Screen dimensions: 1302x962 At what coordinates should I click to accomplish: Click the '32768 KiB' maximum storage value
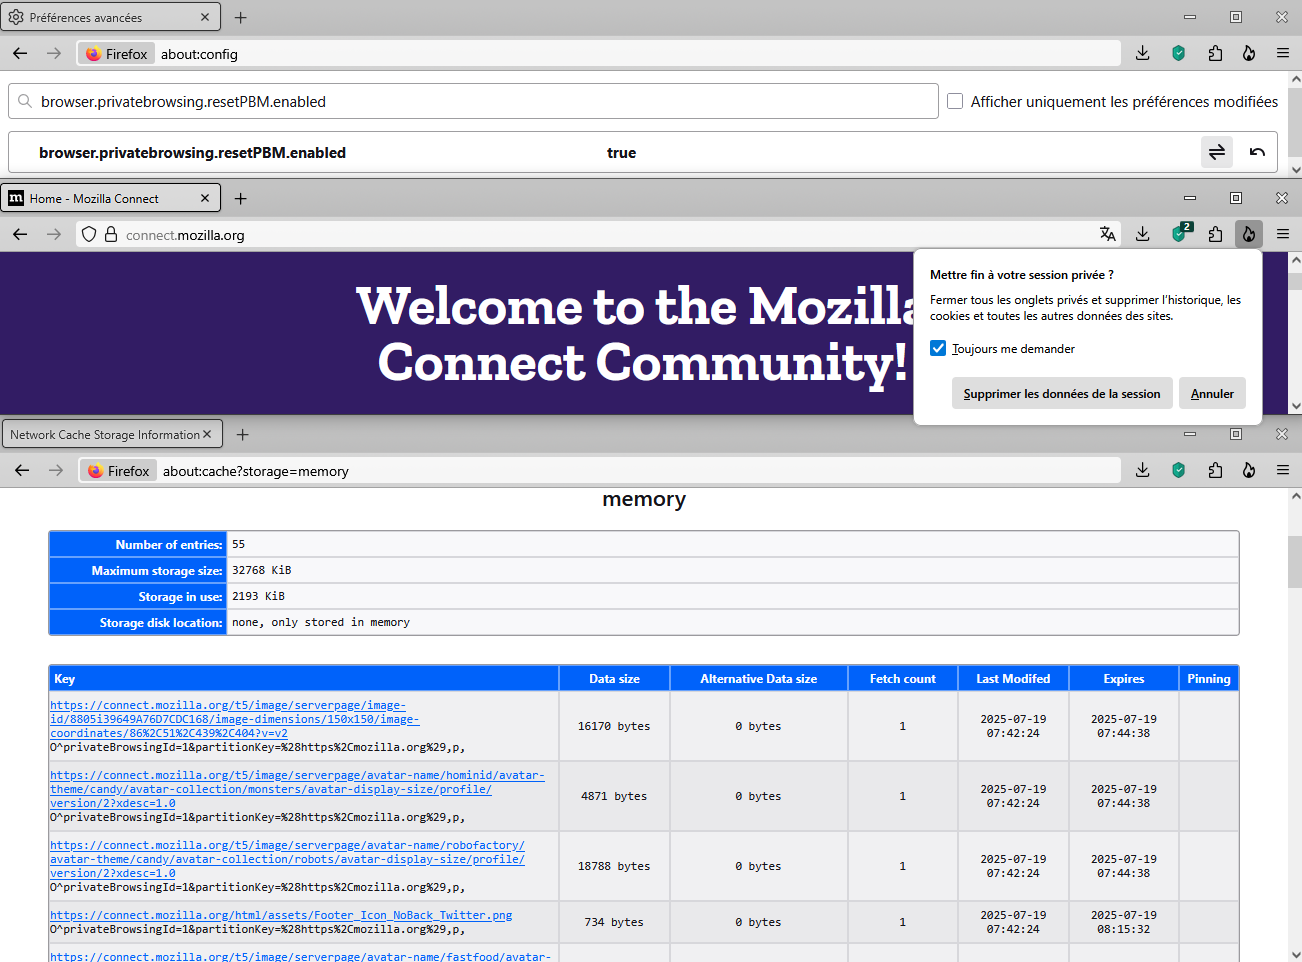point(261,570)
